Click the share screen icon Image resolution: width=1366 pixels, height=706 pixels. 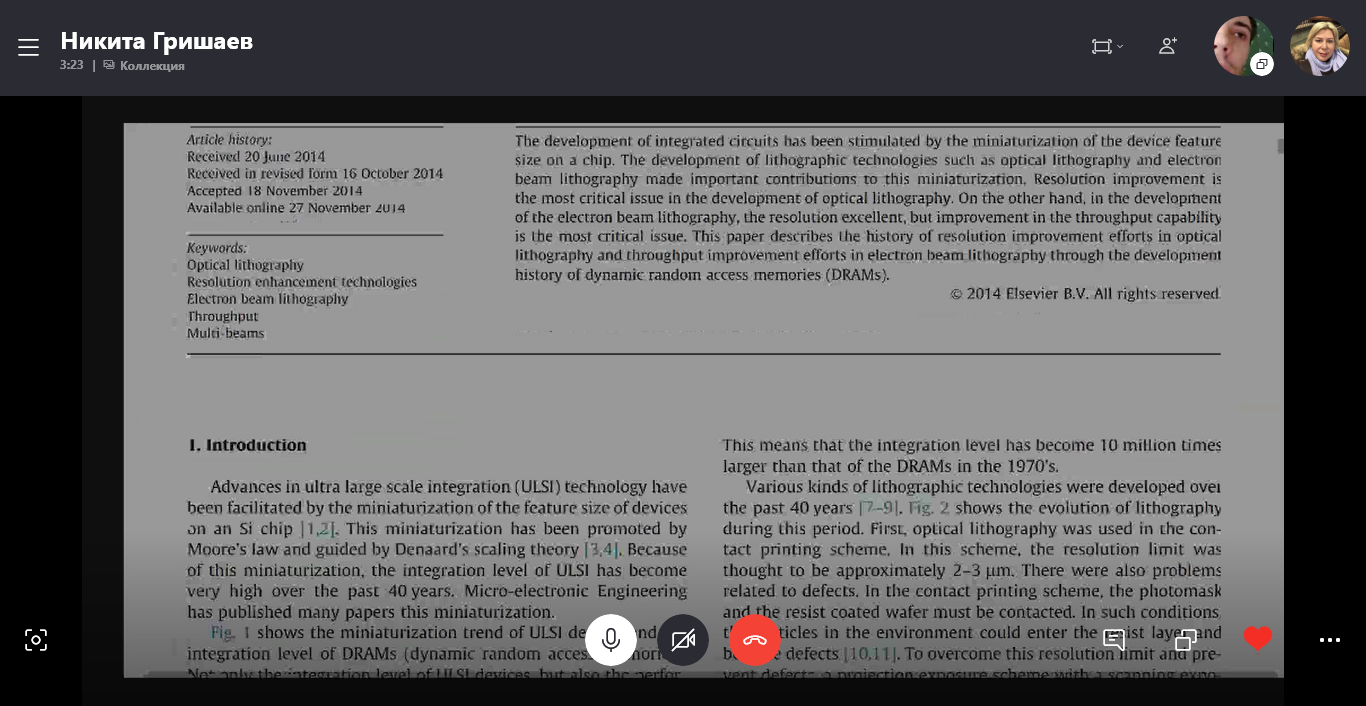click(x=1186, y=640)
